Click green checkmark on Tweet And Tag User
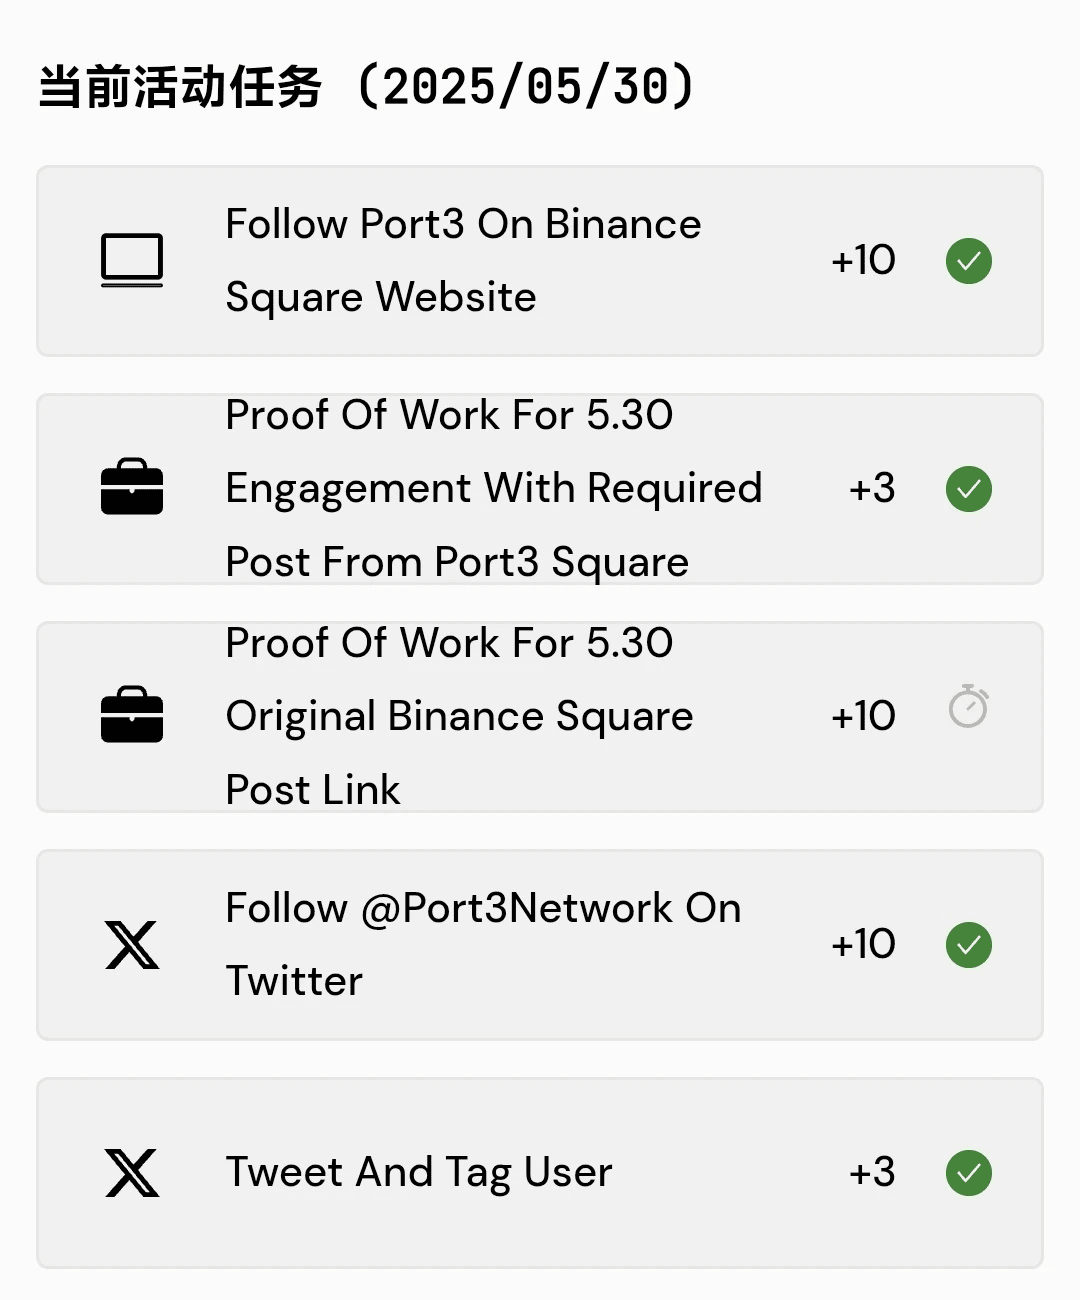 tap(969, 1173)
